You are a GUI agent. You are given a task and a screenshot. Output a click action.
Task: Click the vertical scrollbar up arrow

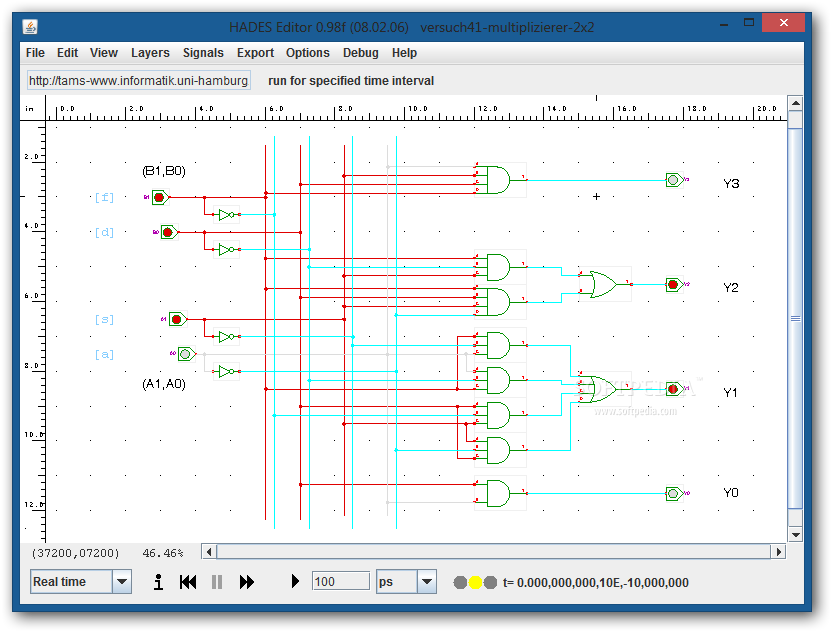click(795, 103)
